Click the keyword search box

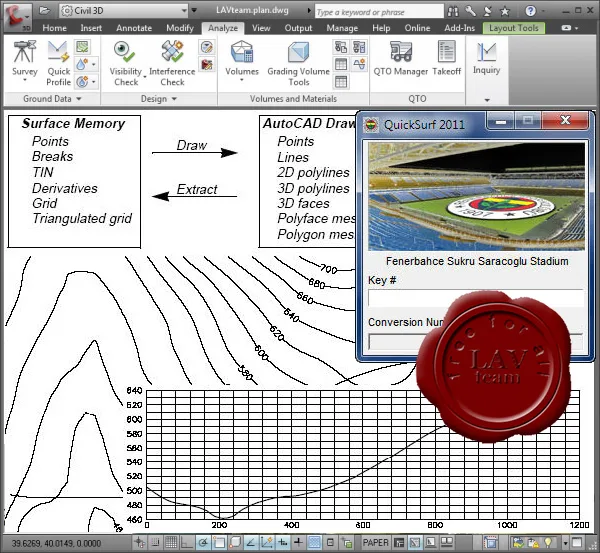(379, 12)
